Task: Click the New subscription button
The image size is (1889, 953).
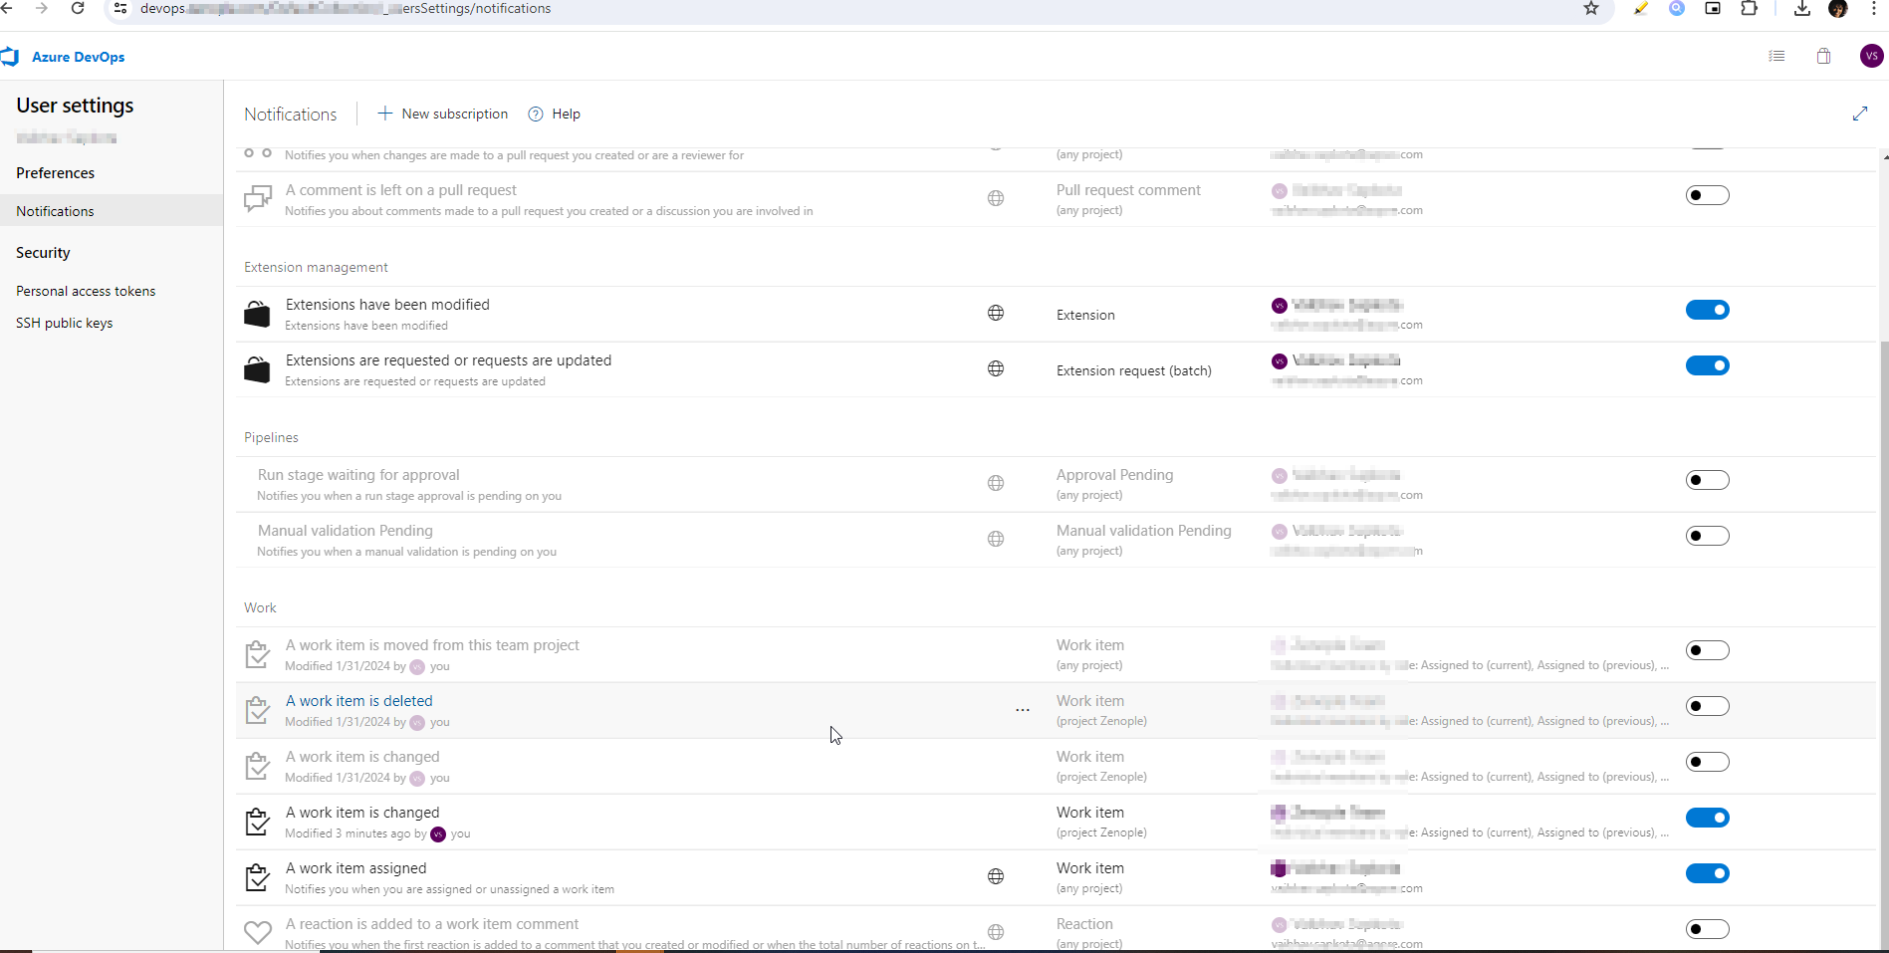Action: [442, 113]
